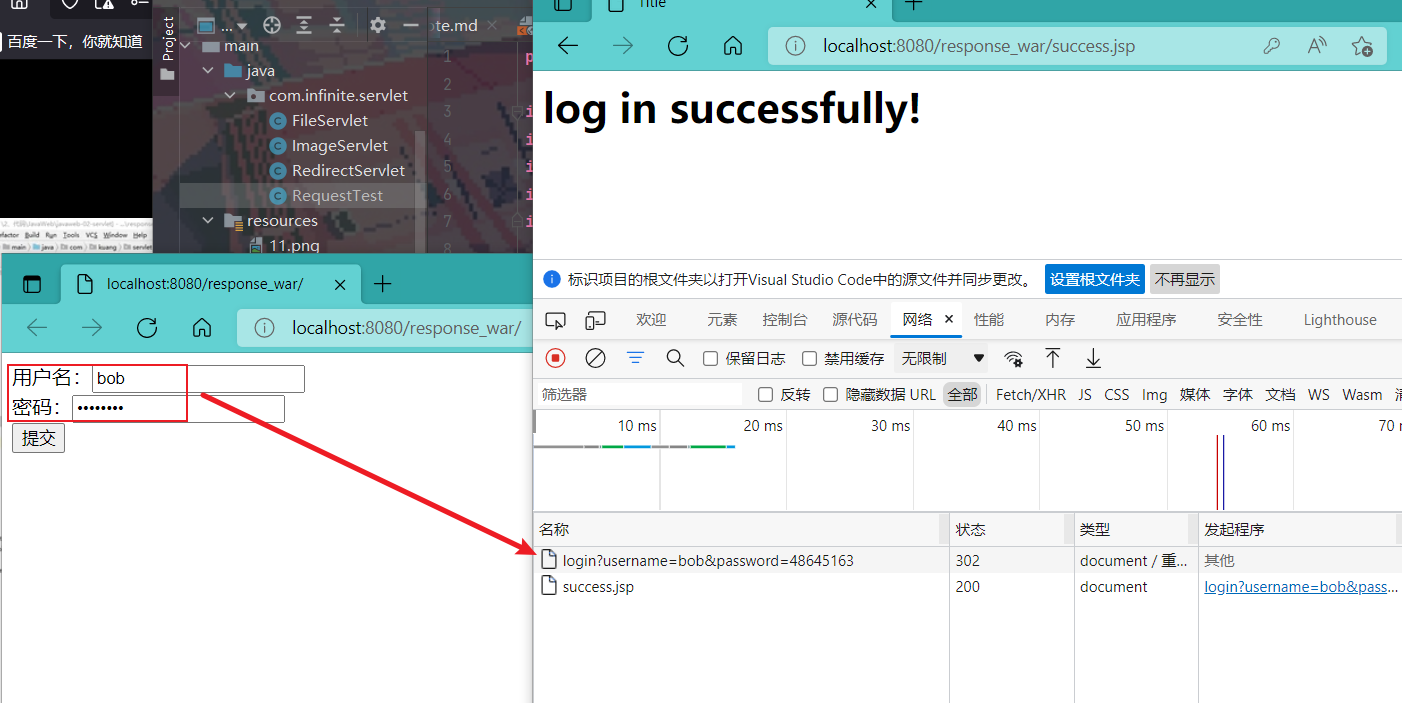
Task: Collapse the resources folder in Project tree
Action: pos(208,221)
